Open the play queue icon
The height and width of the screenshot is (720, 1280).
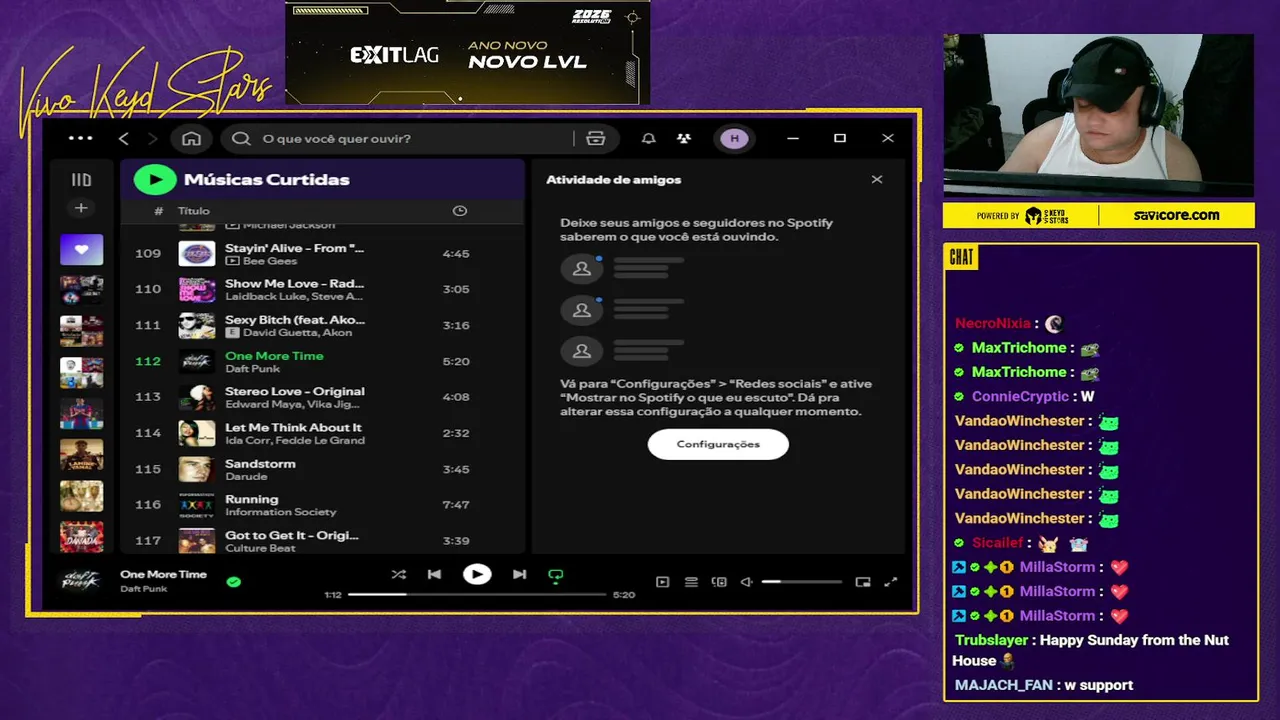point(691,582)
